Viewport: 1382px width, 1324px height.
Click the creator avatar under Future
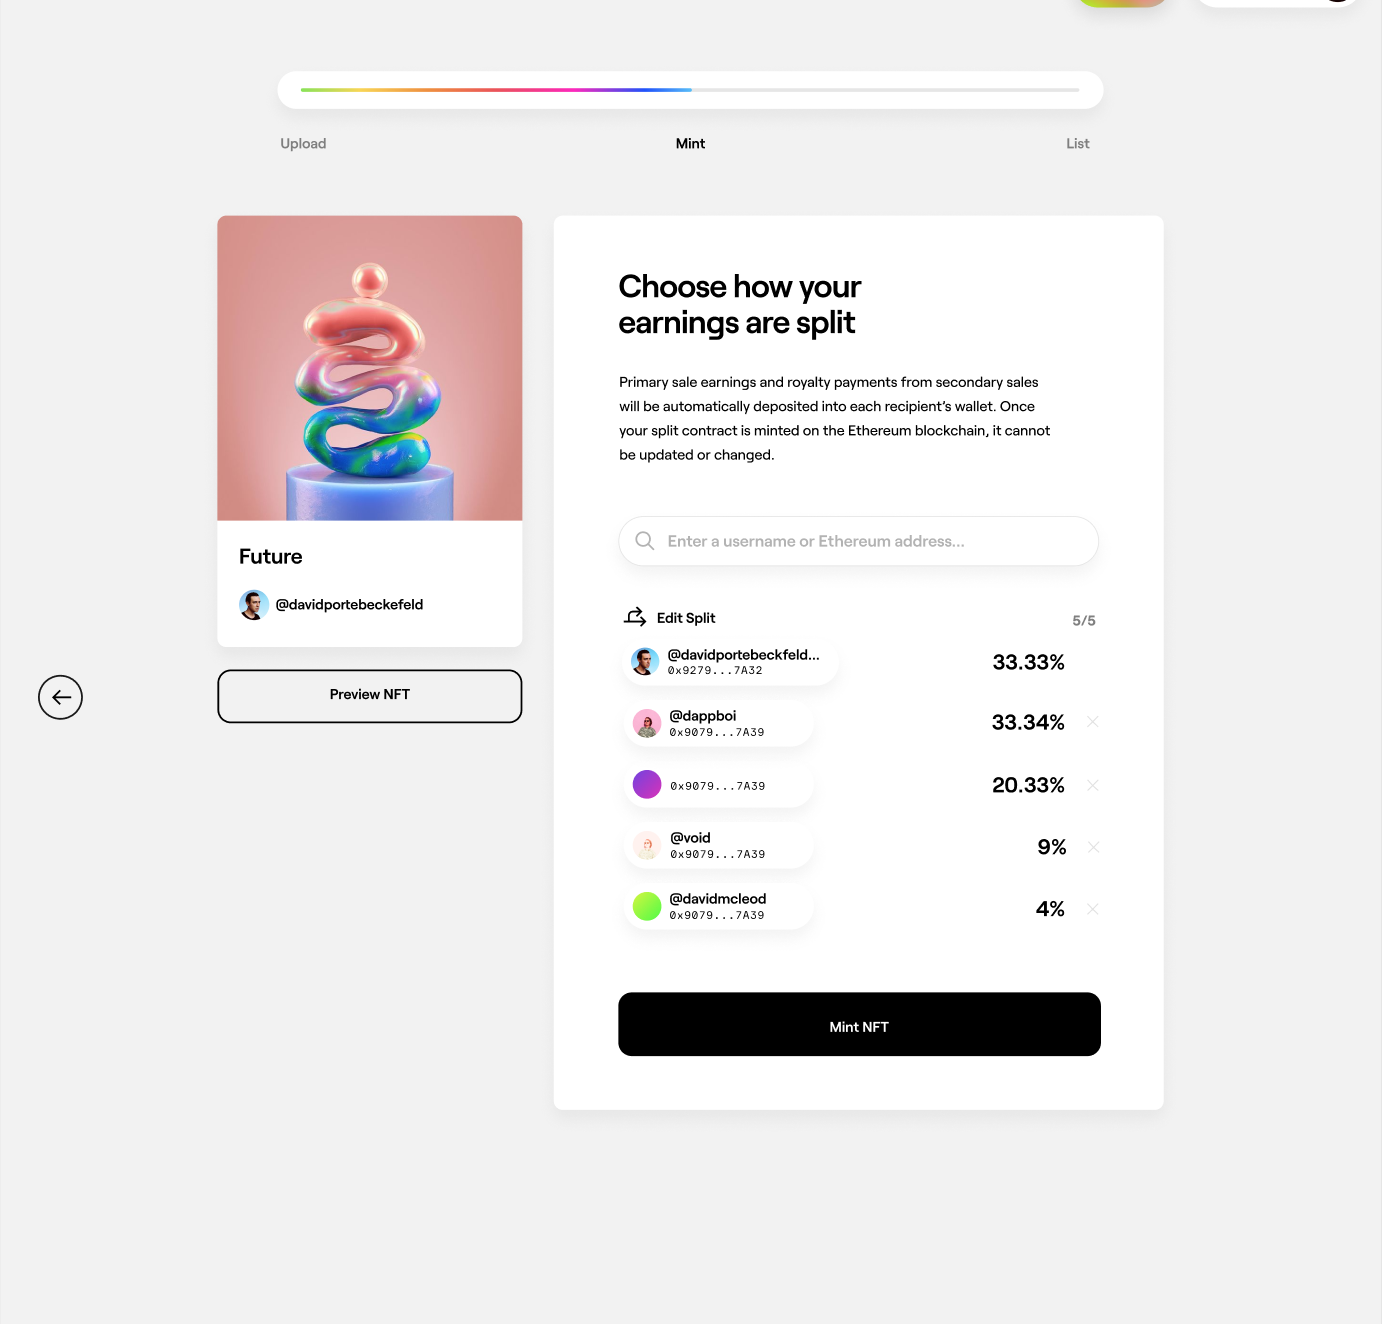(x=254, y=605)
